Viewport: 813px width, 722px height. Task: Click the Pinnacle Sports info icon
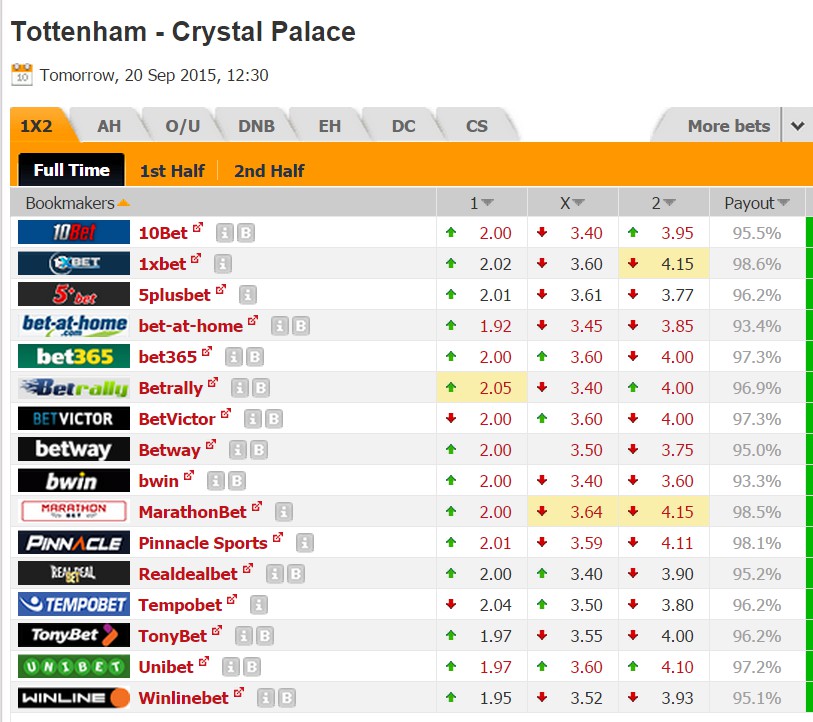304,543
